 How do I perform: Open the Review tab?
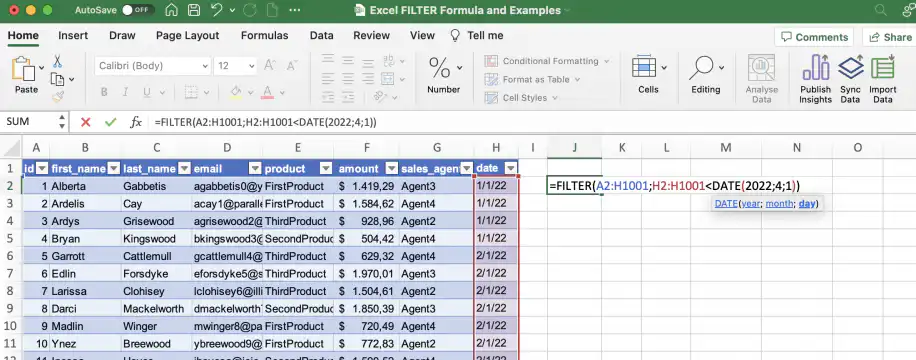tap(372, 36)
